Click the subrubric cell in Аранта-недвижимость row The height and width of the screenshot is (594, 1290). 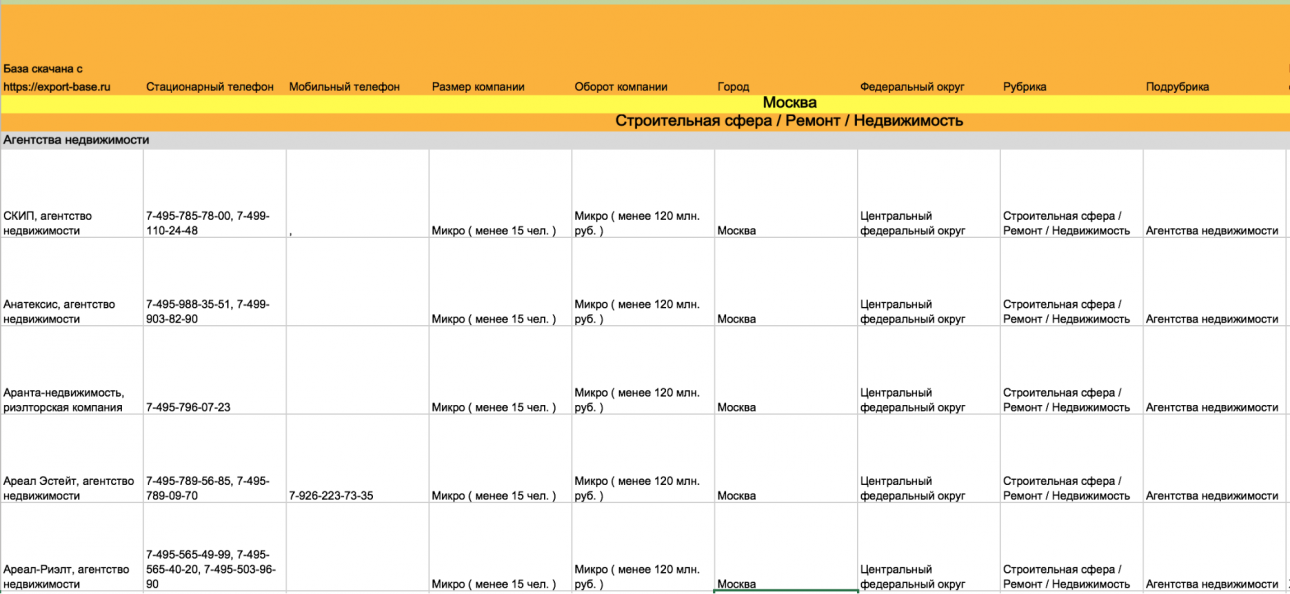1215,370
